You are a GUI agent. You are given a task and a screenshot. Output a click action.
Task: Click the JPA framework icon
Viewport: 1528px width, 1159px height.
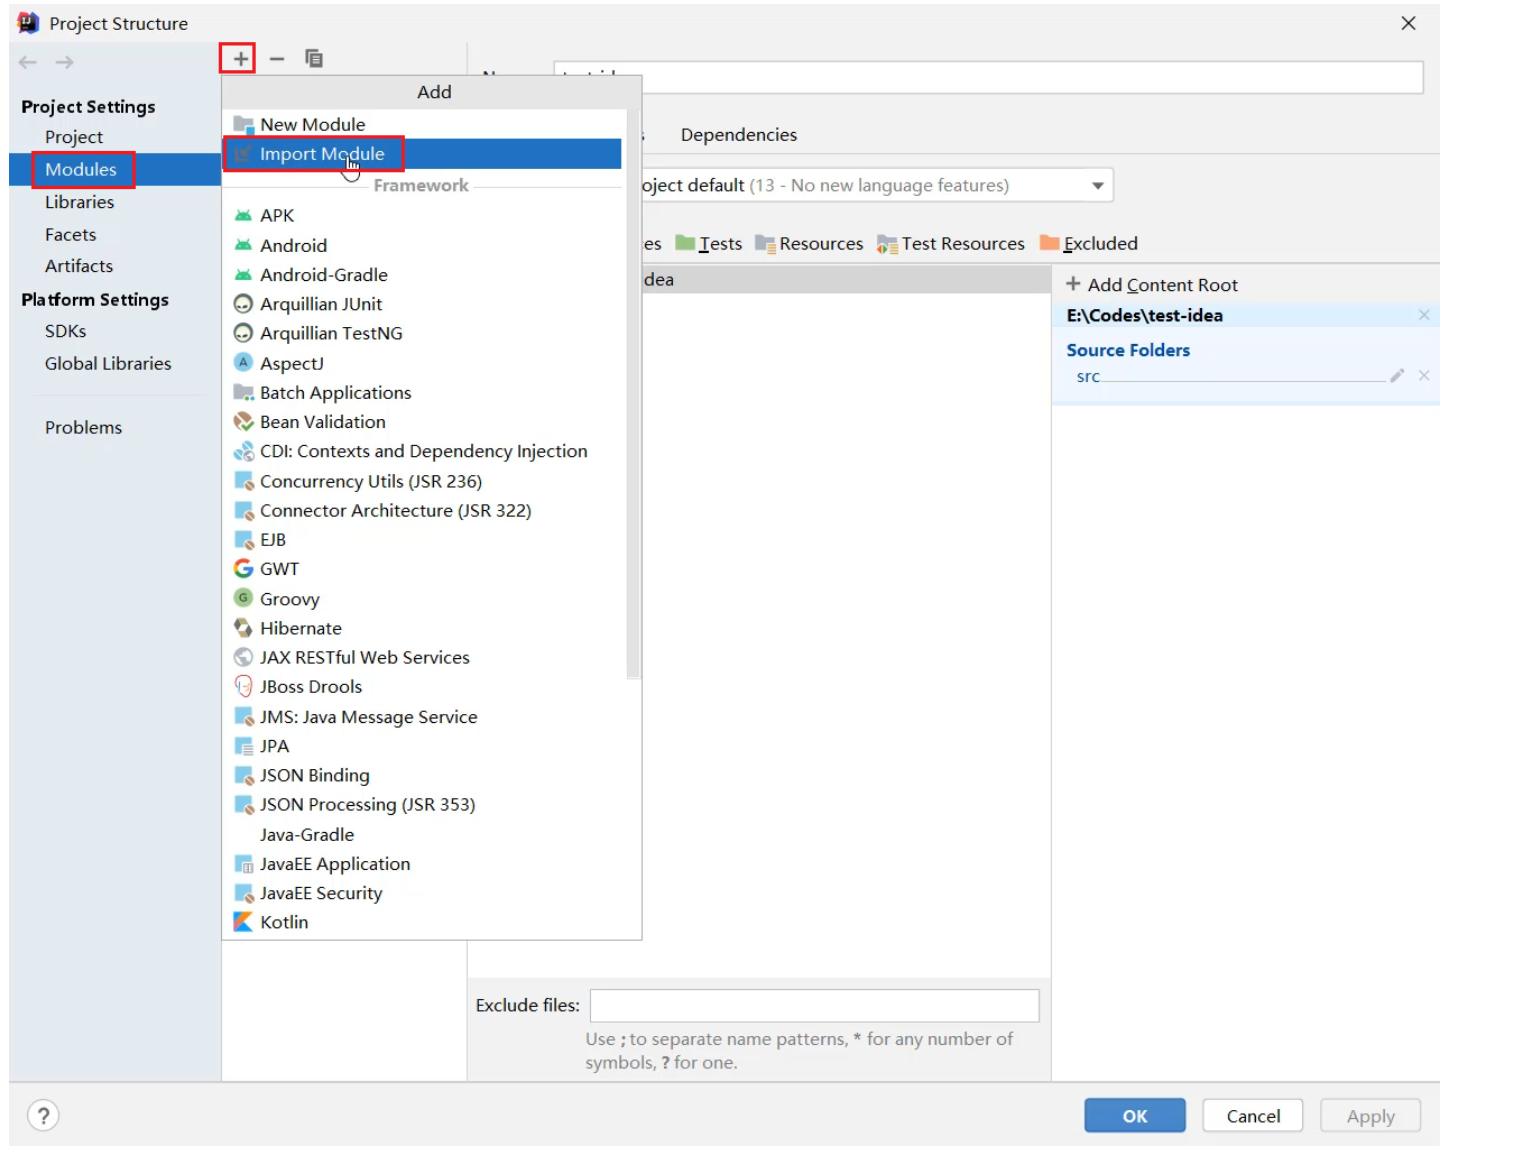click(243, 746)
